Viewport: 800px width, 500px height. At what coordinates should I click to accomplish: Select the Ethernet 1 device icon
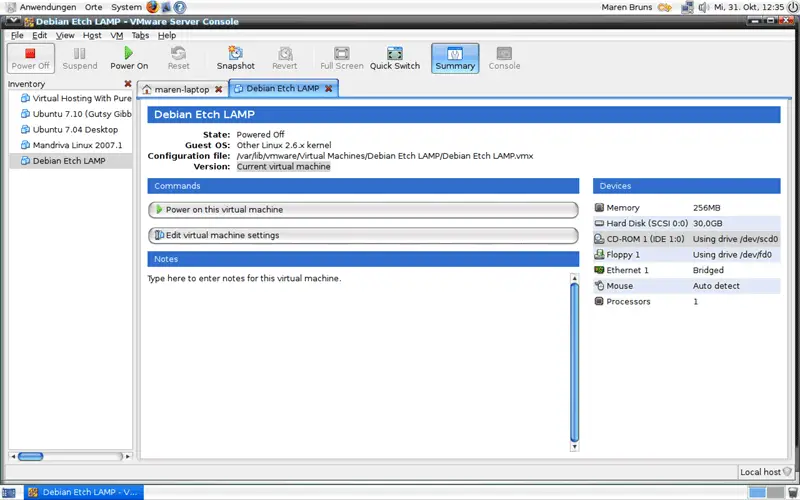(x=599, y=270)
